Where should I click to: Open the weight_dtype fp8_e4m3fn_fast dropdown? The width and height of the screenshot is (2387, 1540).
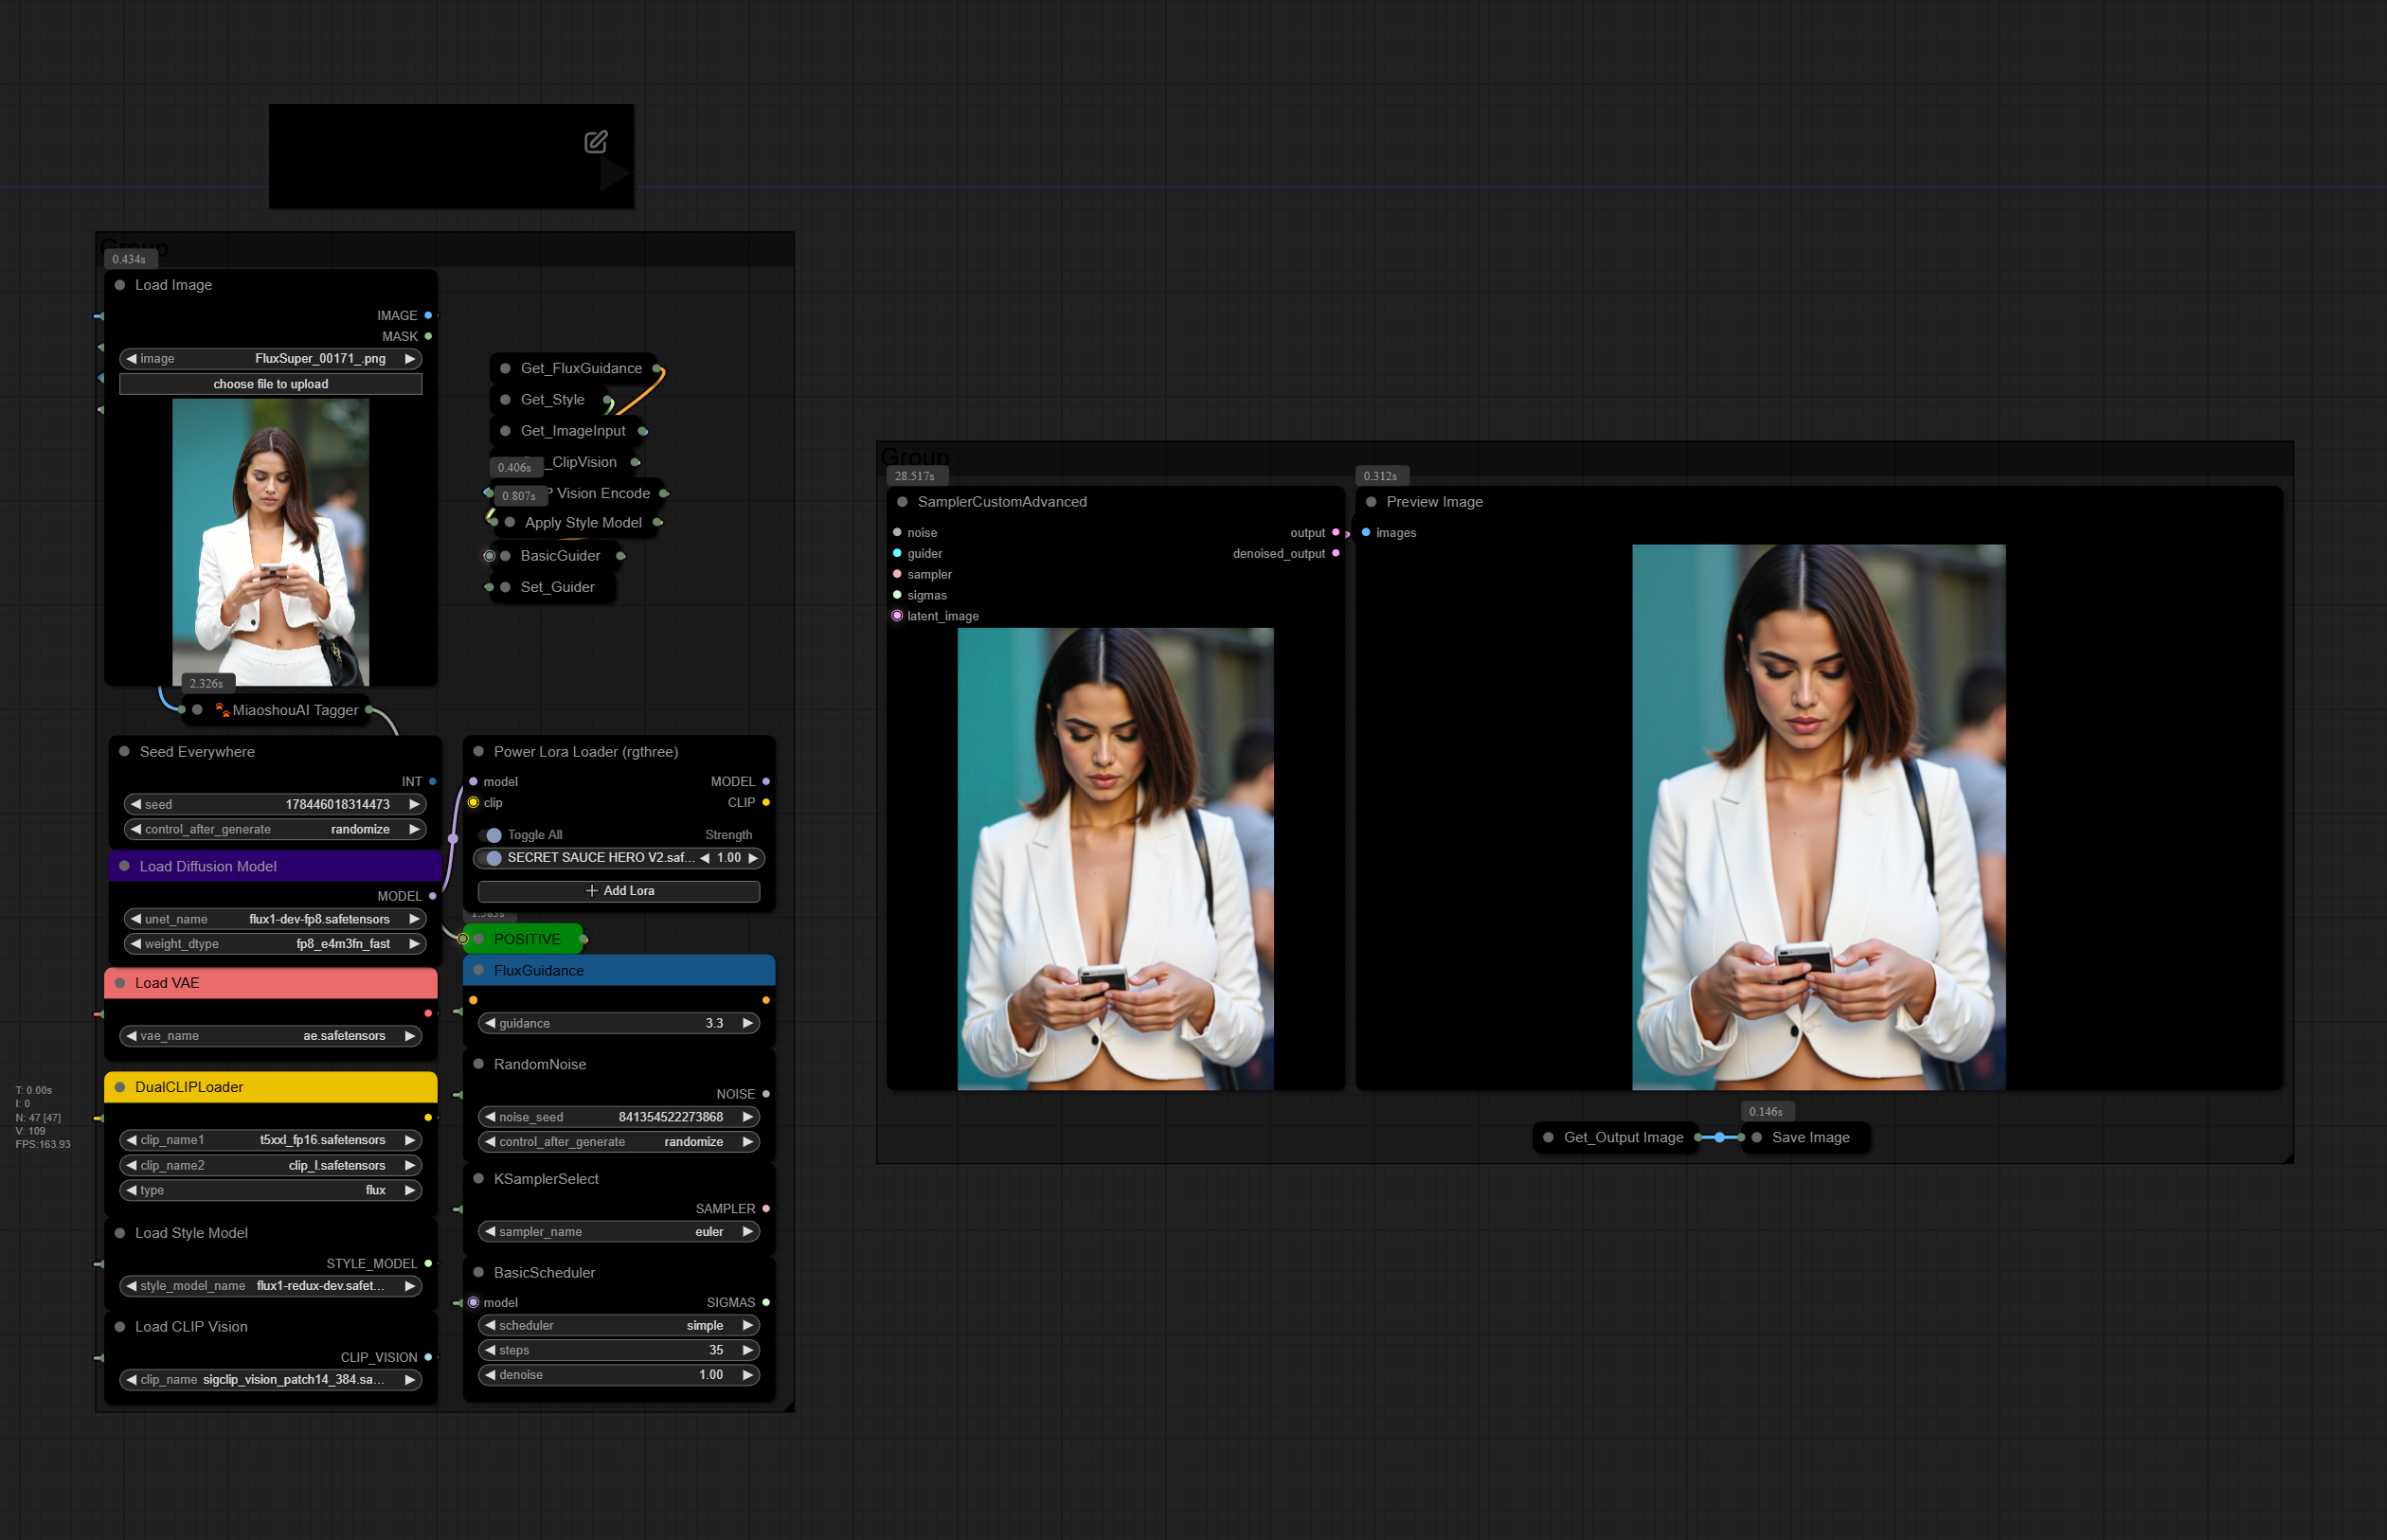point(272,944)
